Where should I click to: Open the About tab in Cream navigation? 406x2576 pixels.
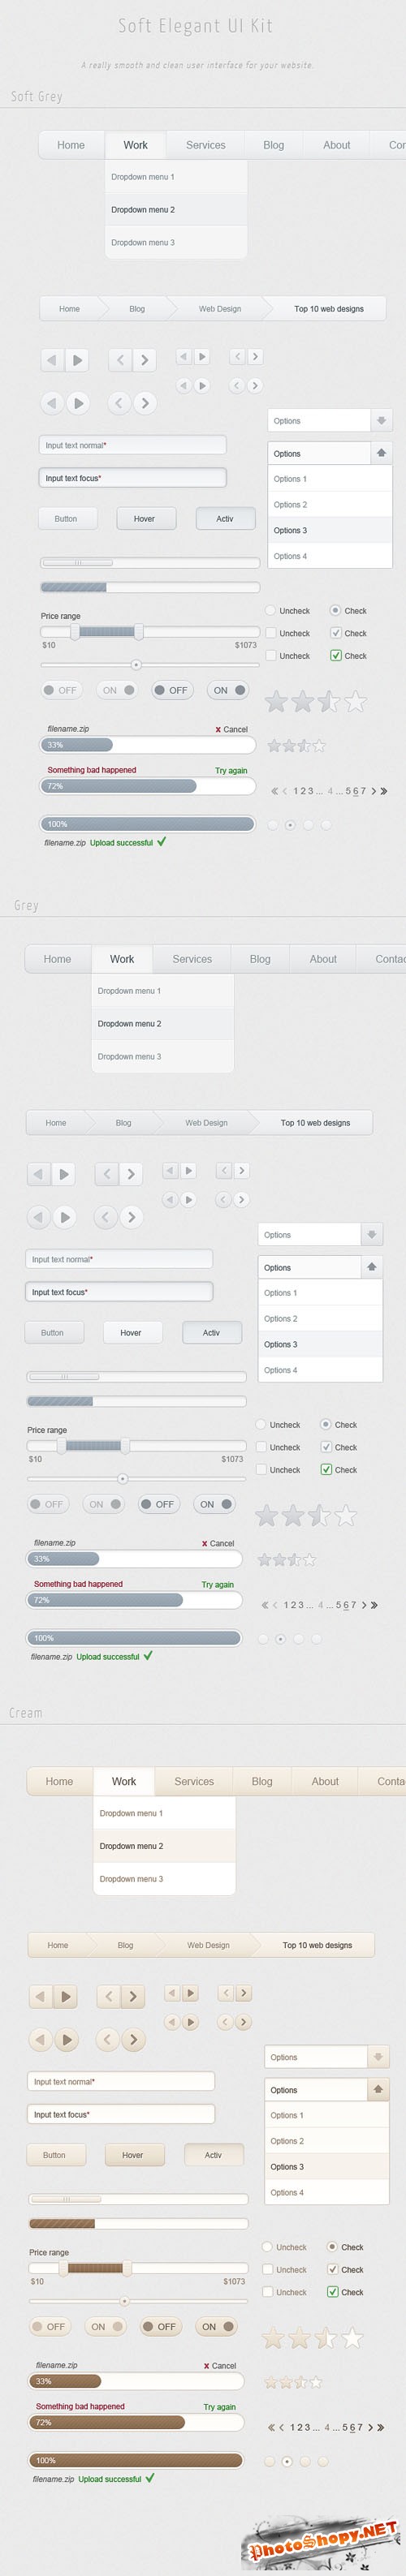coord(325,1781)
